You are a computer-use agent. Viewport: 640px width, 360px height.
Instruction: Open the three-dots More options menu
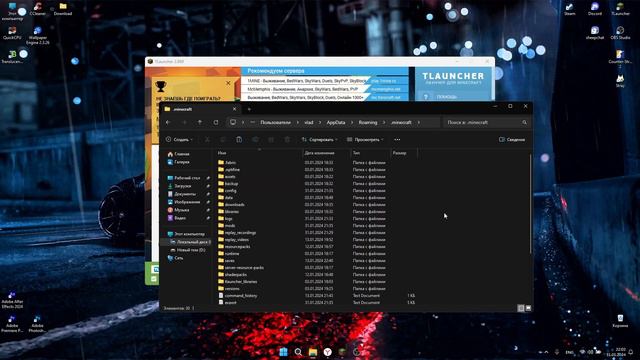(x=397, y=140)
